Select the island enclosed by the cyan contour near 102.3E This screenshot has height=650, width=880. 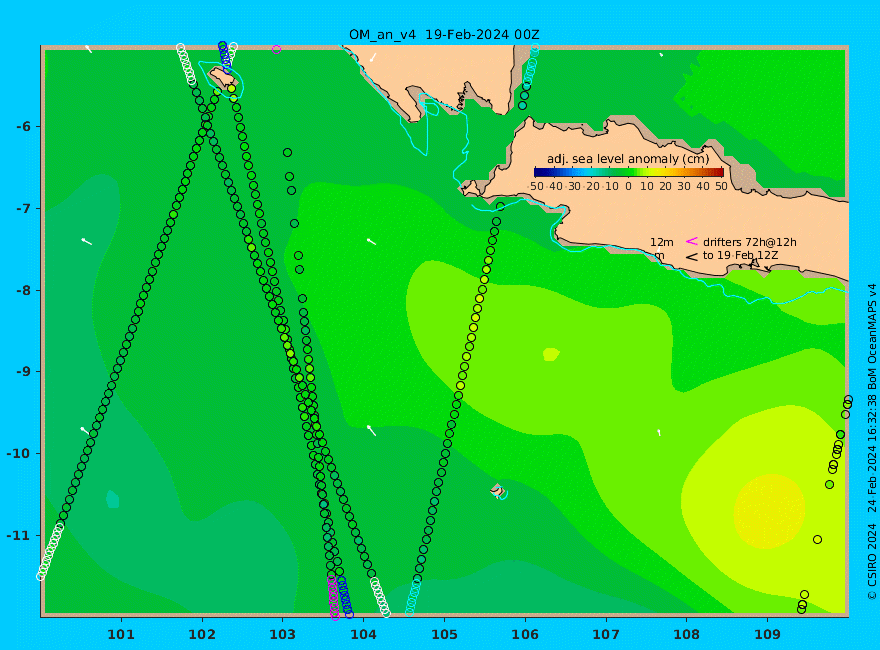(221, 77)
